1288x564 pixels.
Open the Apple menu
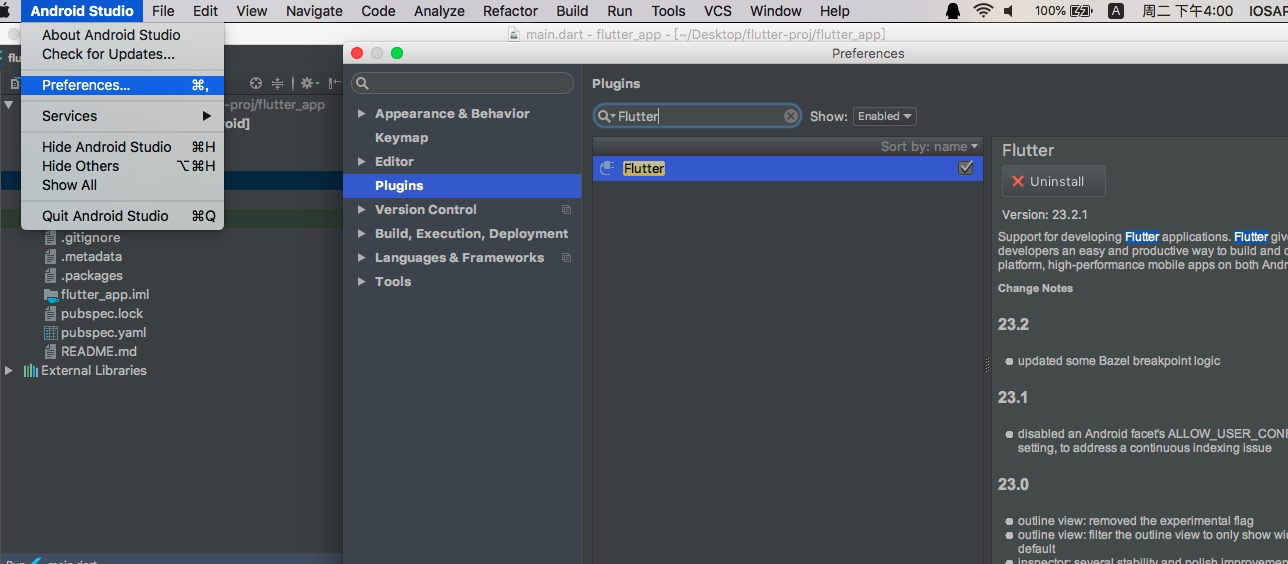pyautogui.click(x=5, y=11)
